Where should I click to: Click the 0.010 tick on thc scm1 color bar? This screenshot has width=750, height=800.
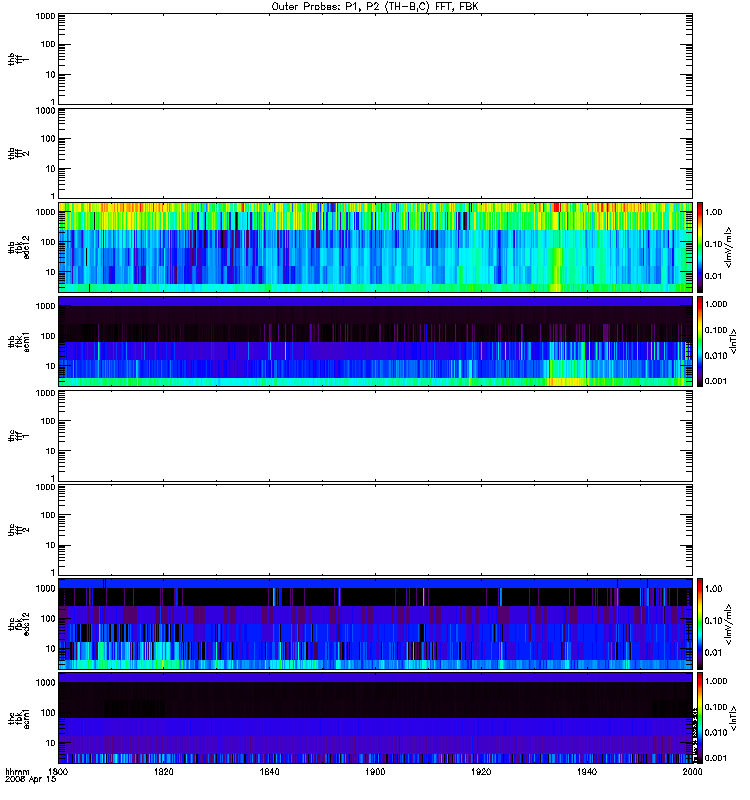716,733
